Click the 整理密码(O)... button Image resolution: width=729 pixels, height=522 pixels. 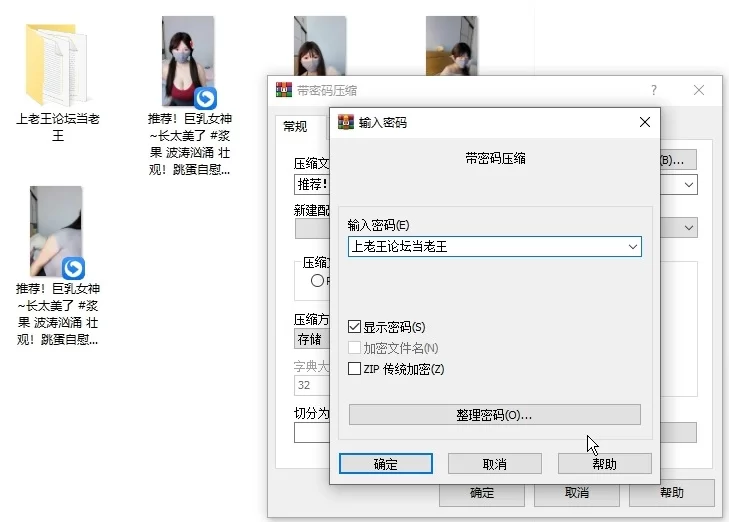click(x=494, y=415)
